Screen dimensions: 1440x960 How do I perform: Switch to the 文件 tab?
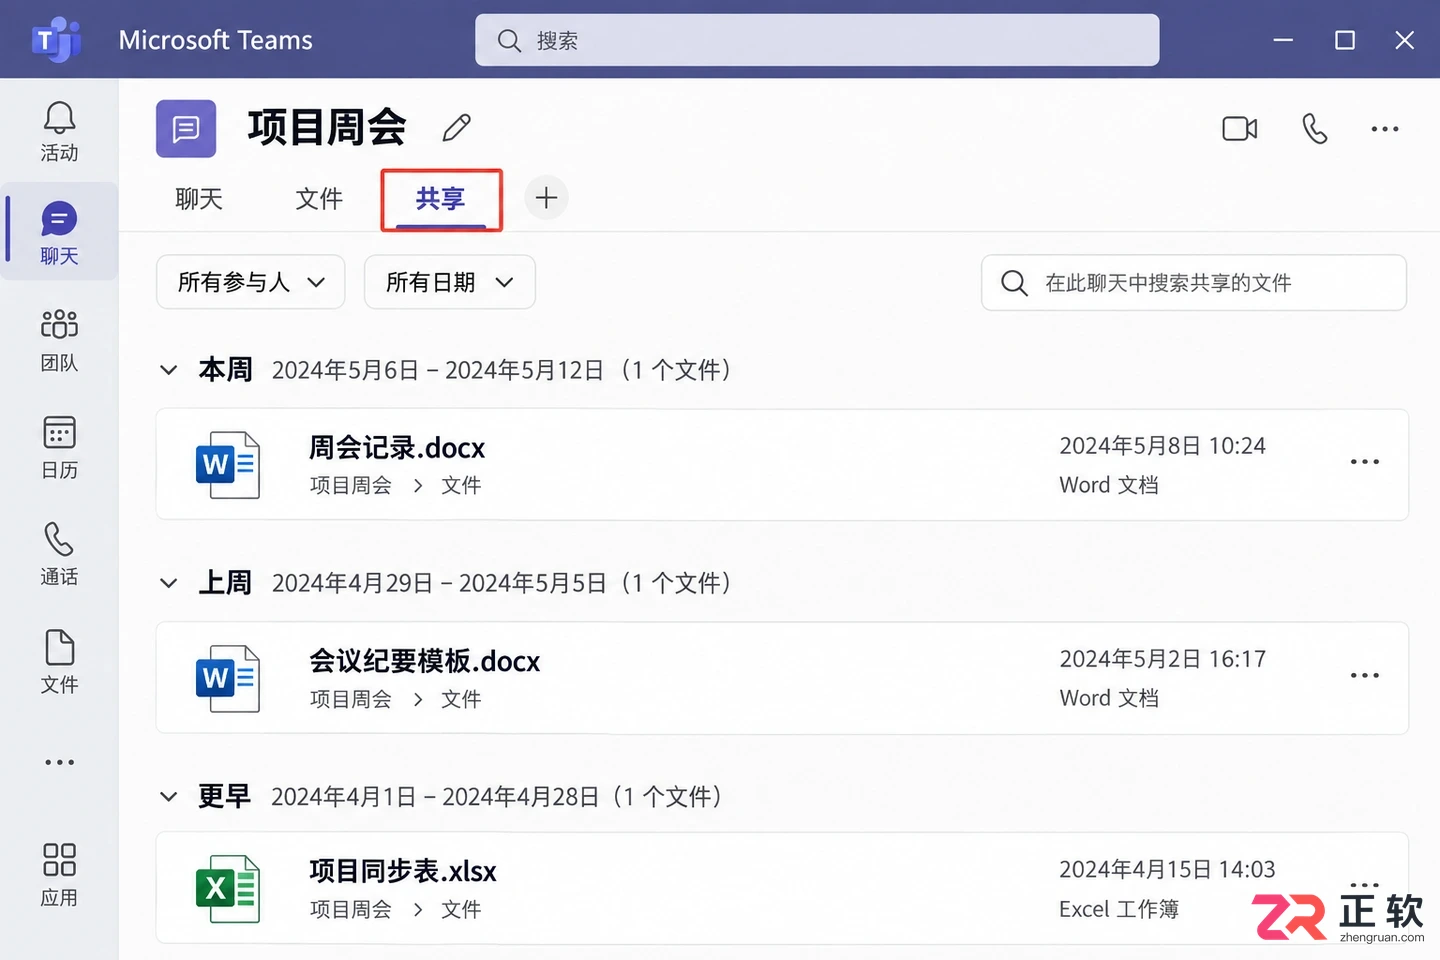(x=319, y=198)
